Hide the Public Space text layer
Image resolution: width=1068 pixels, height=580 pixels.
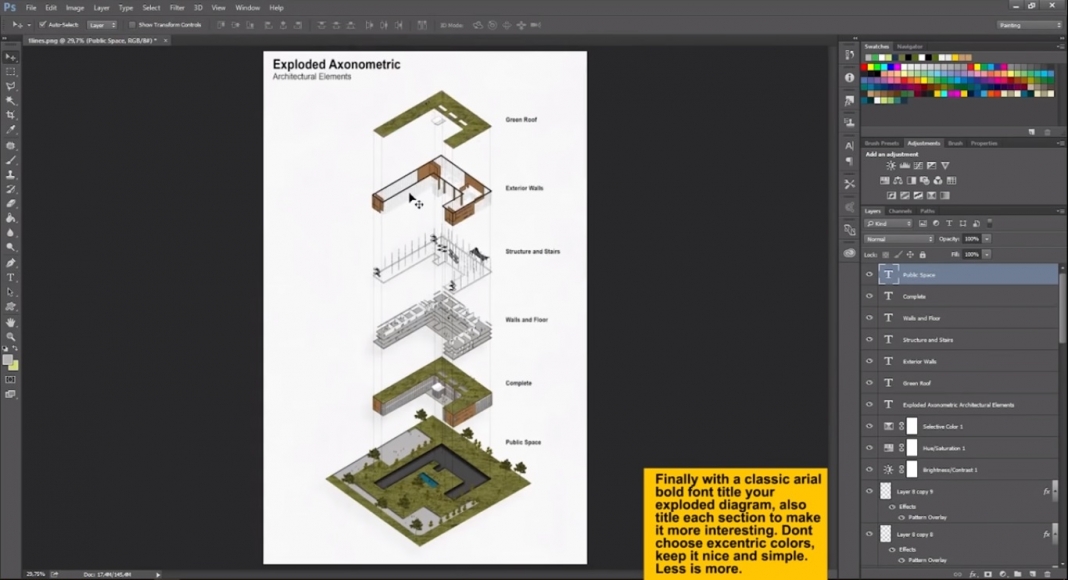(869, 274)
